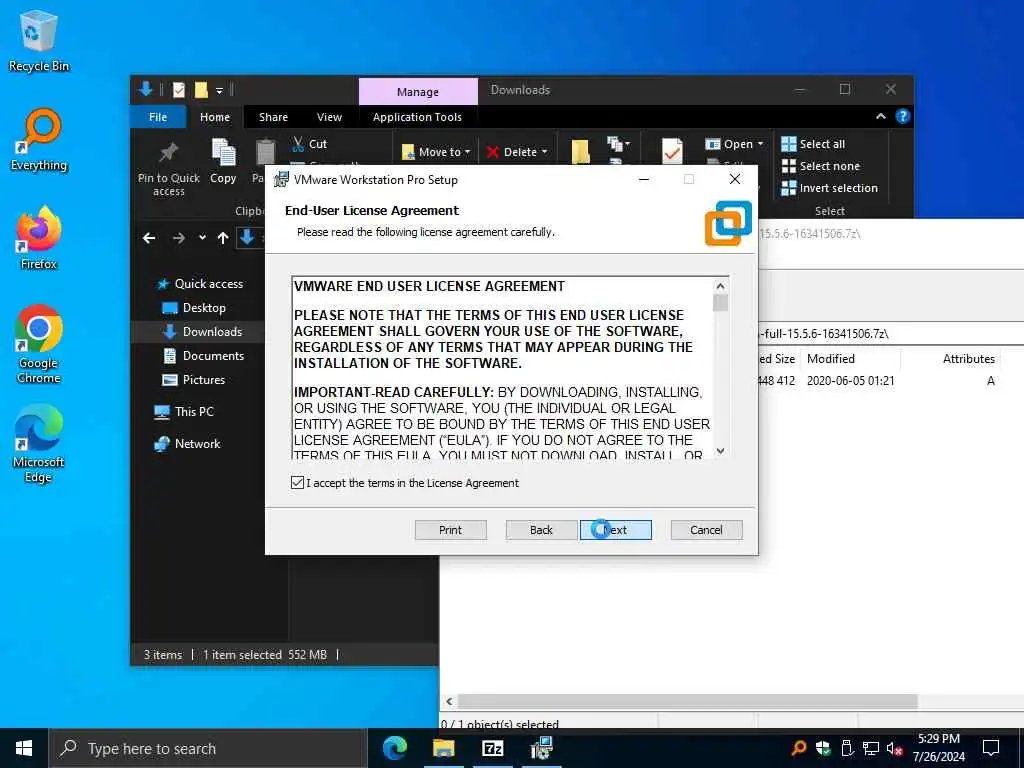
Task: Open Customize Quick Access Toolbar dropdown
Action: (x=219, y=90)
